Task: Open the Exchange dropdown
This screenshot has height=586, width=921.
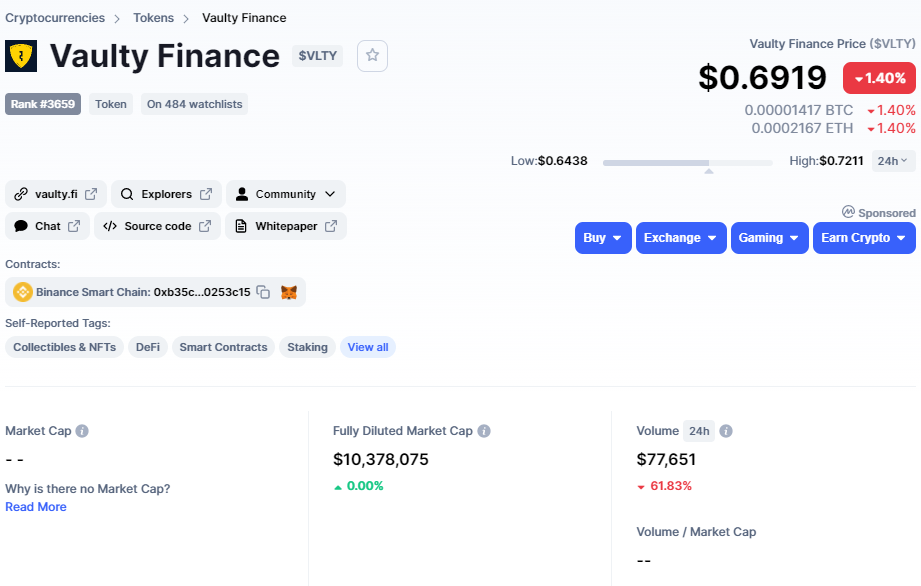Action: pyautogui.click(x=681, y=238)
